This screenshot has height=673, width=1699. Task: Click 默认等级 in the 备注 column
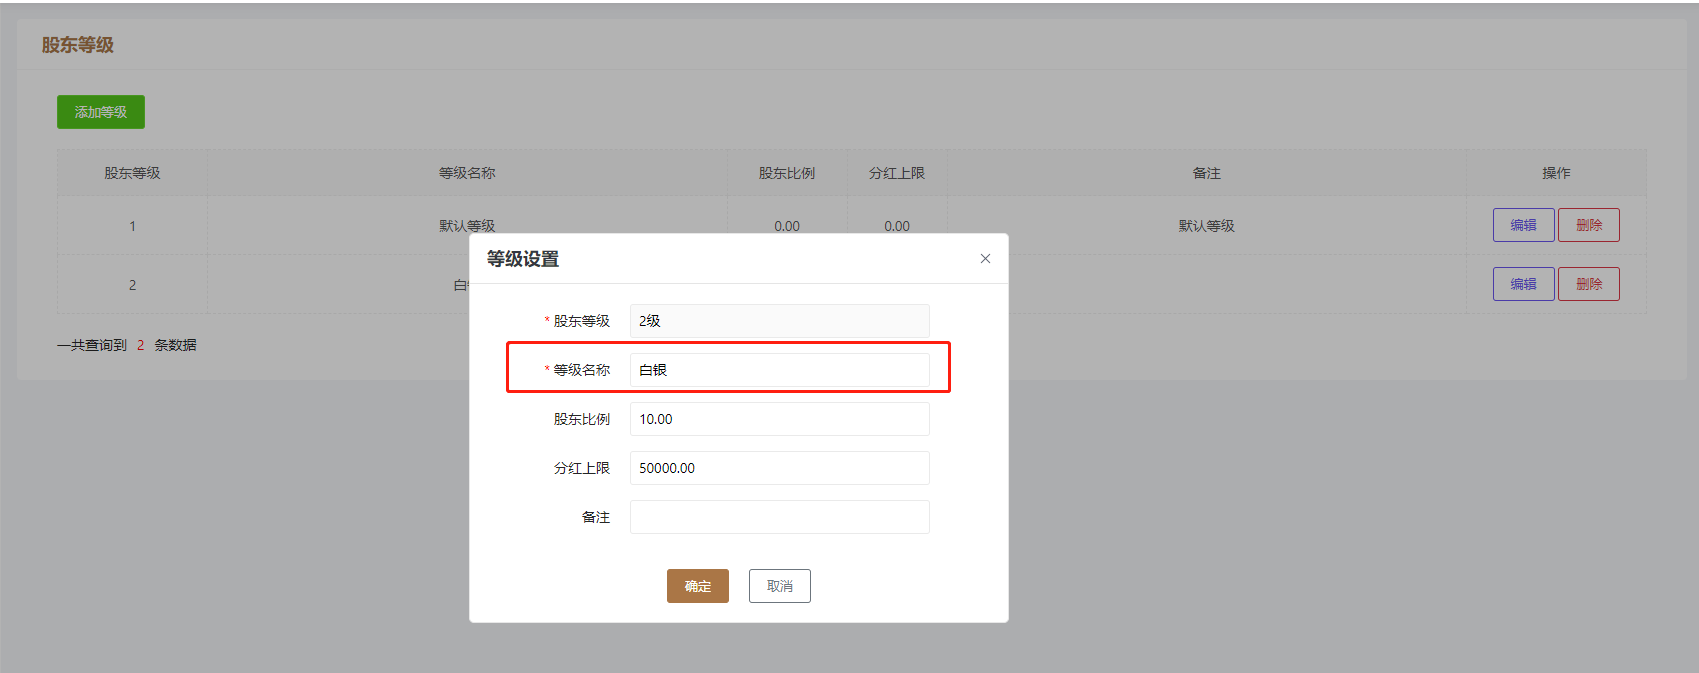tap(1207, 226)
